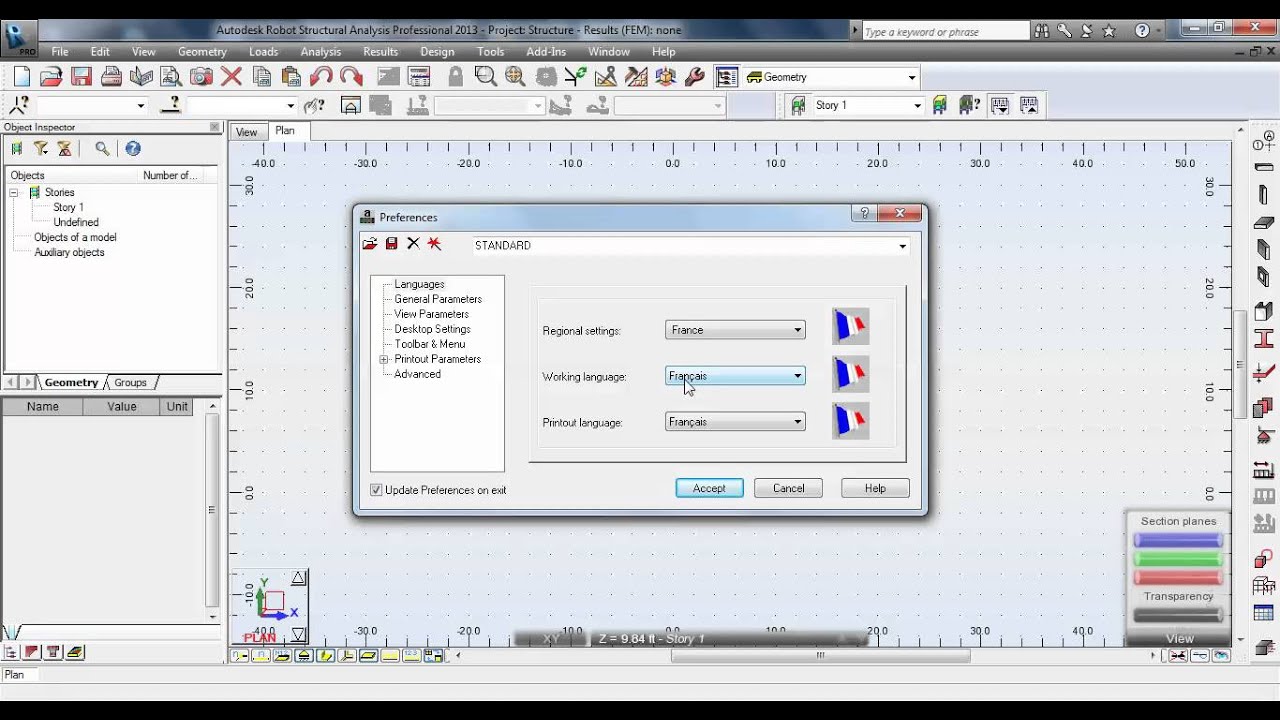Open the Printout language dropdown
This screenshot has height=720, width=1280.
735,422
